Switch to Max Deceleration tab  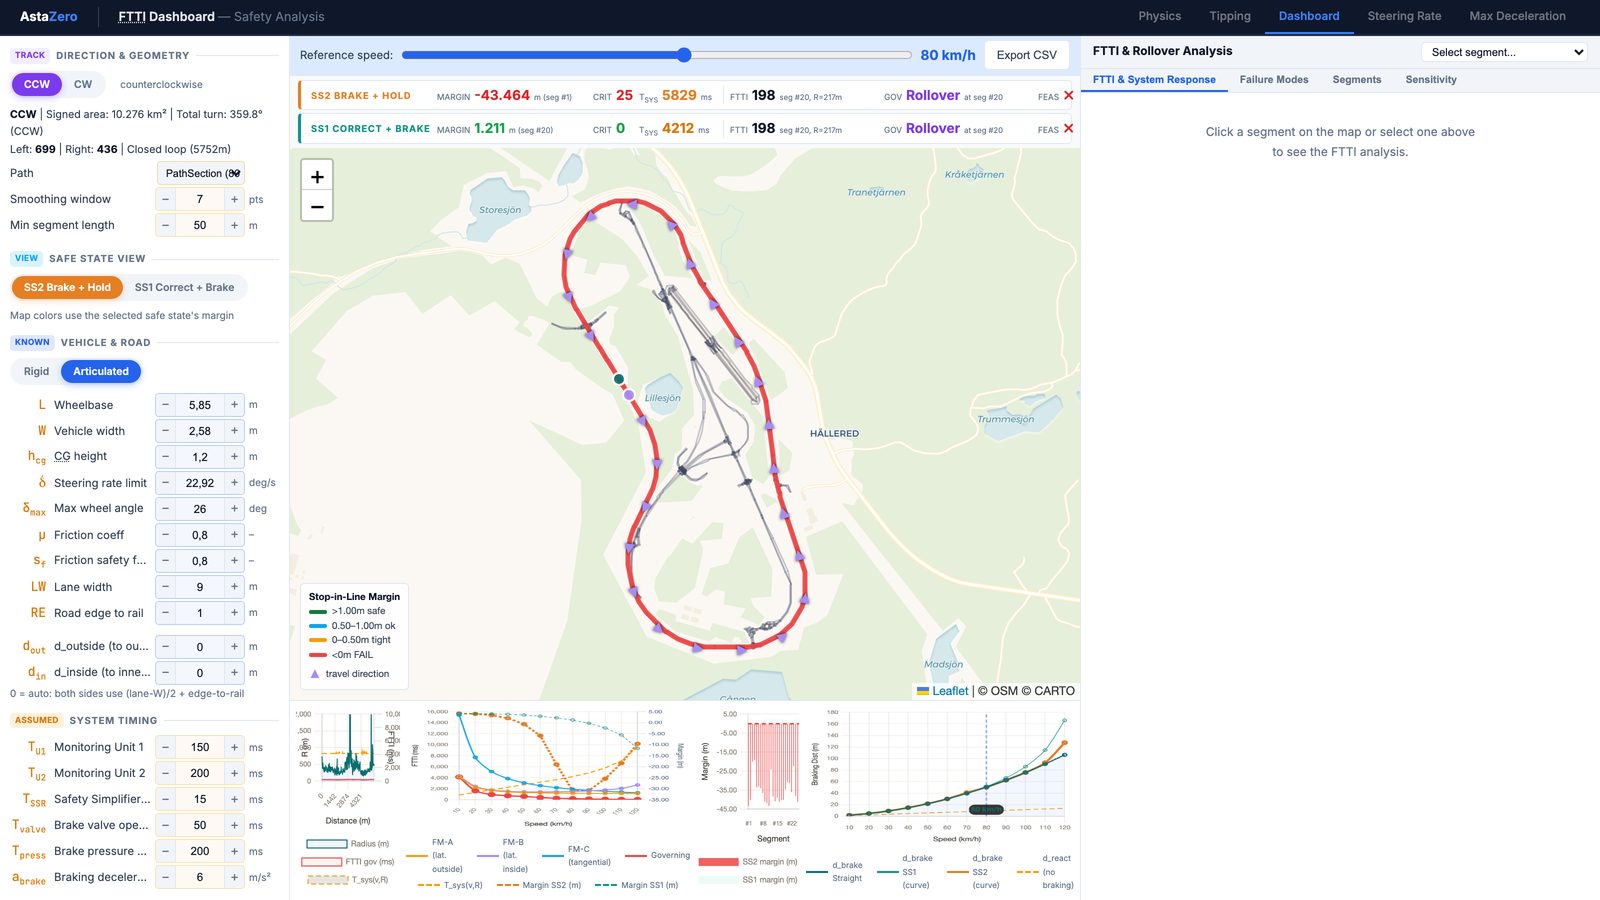(1517, 16)
